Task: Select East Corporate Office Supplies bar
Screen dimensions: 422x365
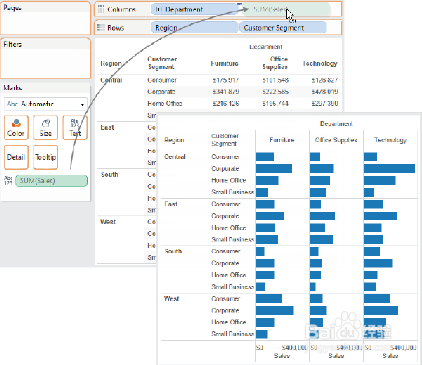Action: click(x=322, y=216)
